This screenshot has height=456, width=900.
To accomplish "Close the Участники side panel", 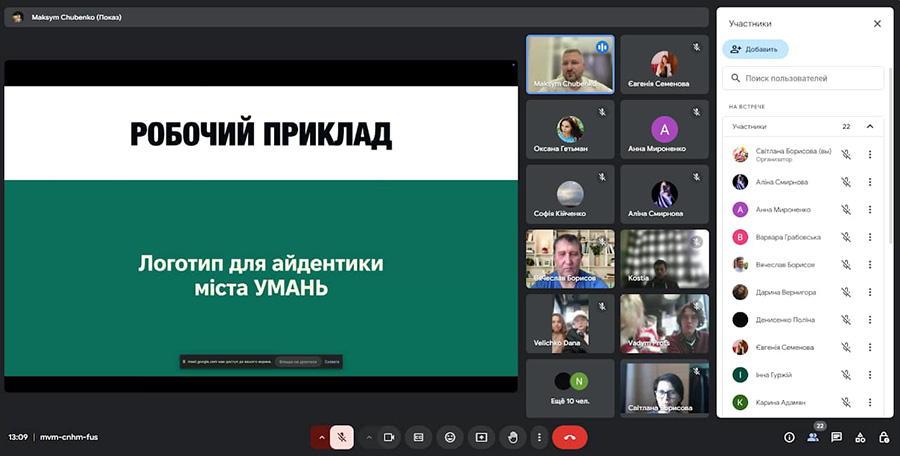I will pos(877,24).
